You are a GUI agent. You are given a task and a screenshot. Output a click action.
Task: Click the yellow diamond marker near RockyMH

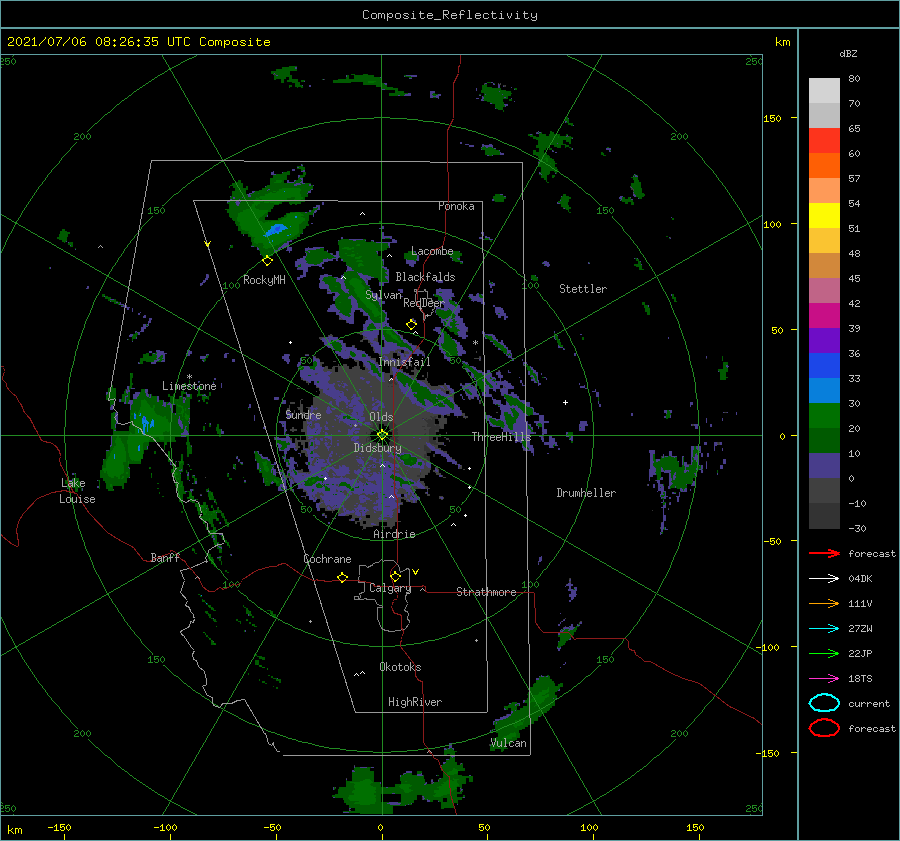click(267, 261)
